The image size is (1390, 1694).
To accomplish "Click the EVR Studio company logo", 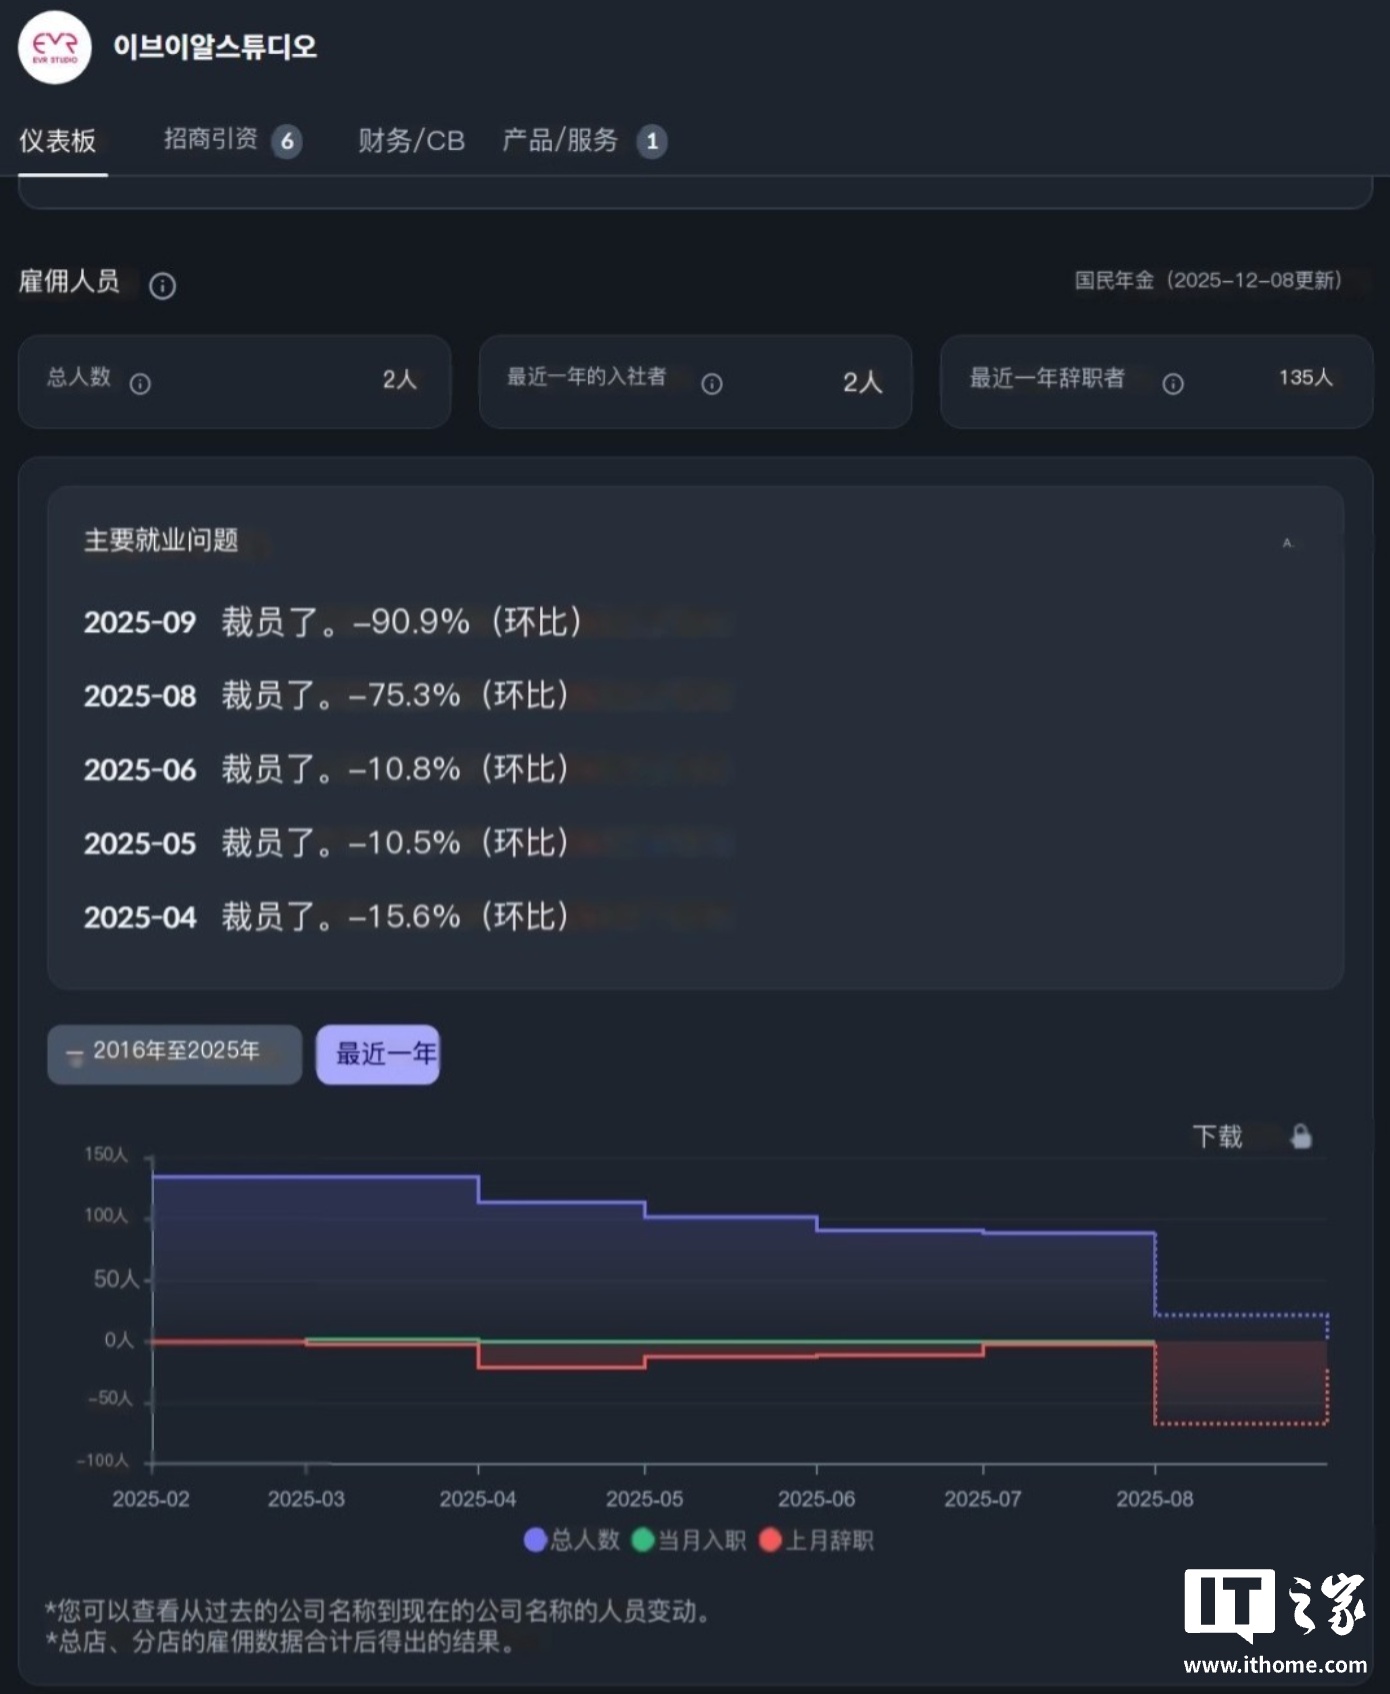I will point(55,47).
